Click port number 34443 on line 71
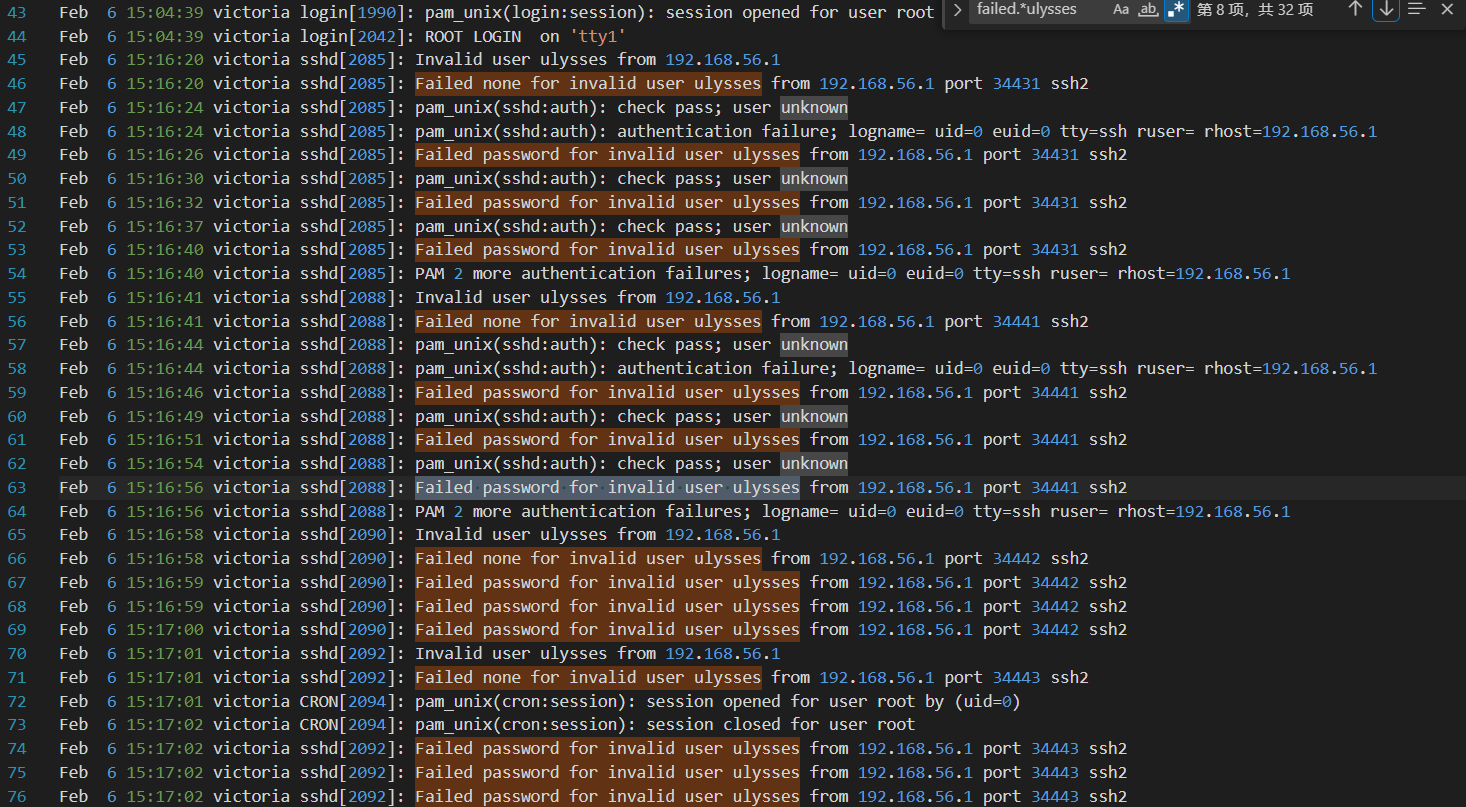Image resolution: width=1466 pixels, height=807 pixels. pyautogui.click(x=1017, y=678)
